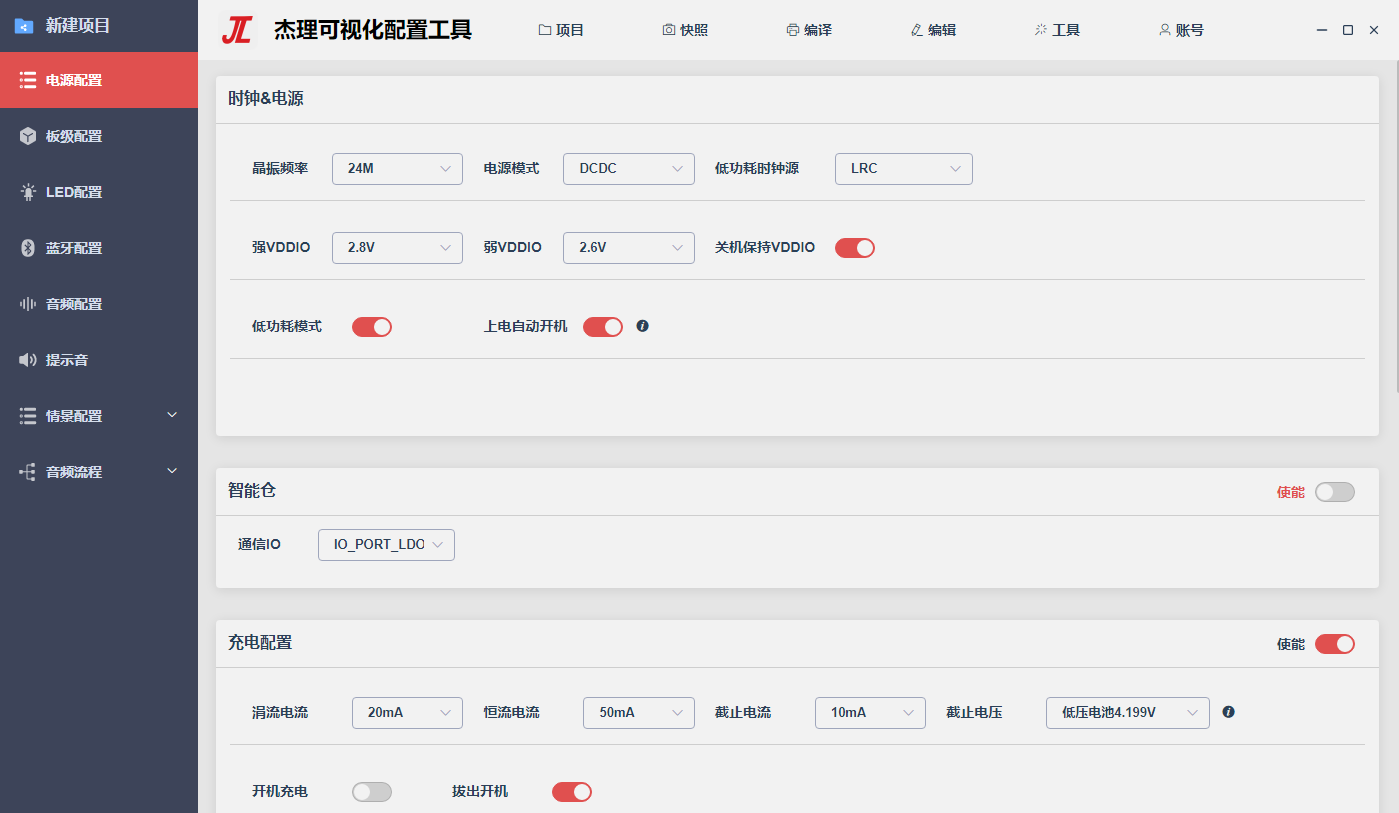Click the 新建项目 folder icon
The height and width of the screenshot is (813, 1399).
pyautogui.click(x=24, y=26)
